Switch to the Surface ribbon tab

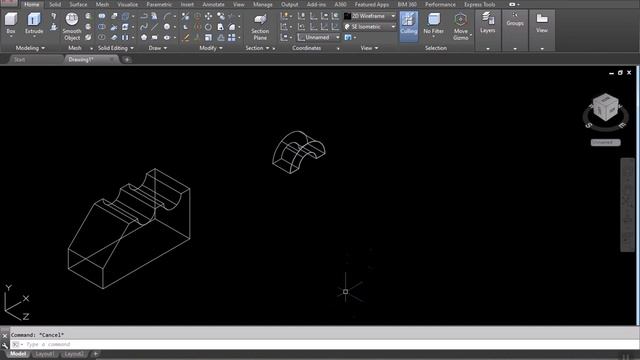click(78, 4)
